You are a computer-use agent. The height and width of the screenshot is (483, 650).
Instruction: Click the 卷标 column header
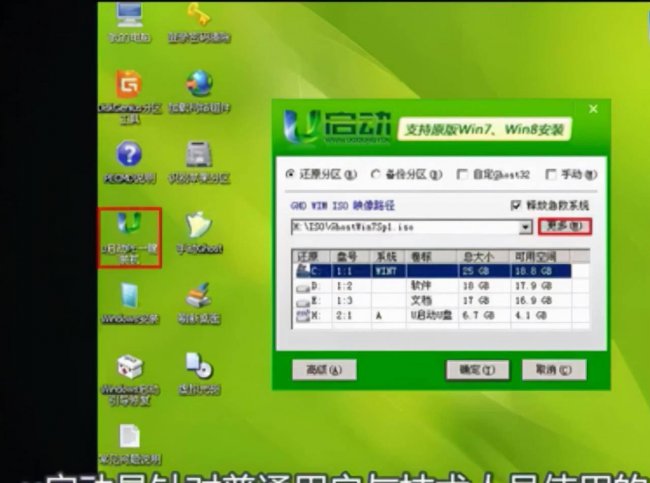coord(432,257)
